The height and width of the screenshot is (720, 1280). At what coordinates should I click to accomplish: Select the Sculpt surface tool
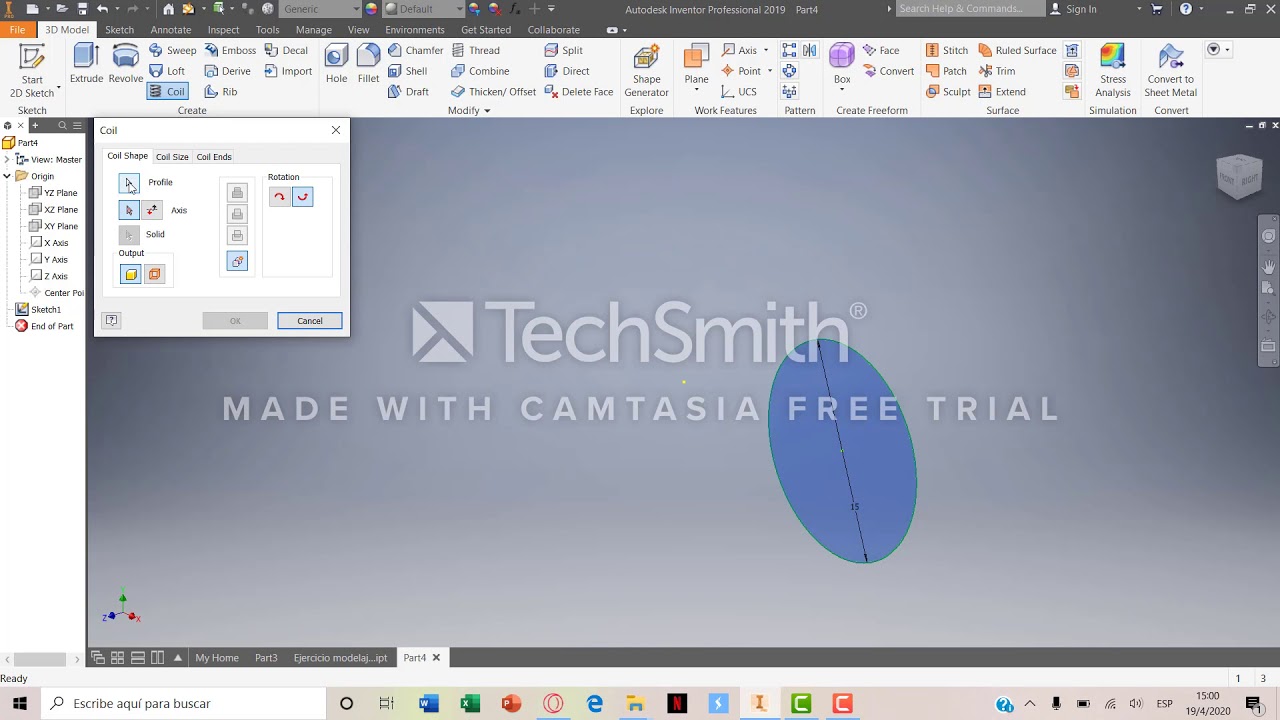pyautogui.click(x=947, y=92)
